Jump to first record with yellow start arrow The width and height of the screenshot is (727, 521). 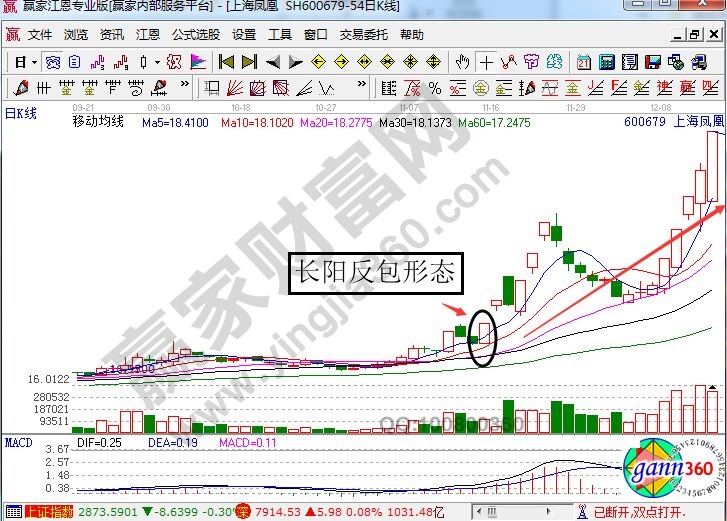(x=227, y=62)
